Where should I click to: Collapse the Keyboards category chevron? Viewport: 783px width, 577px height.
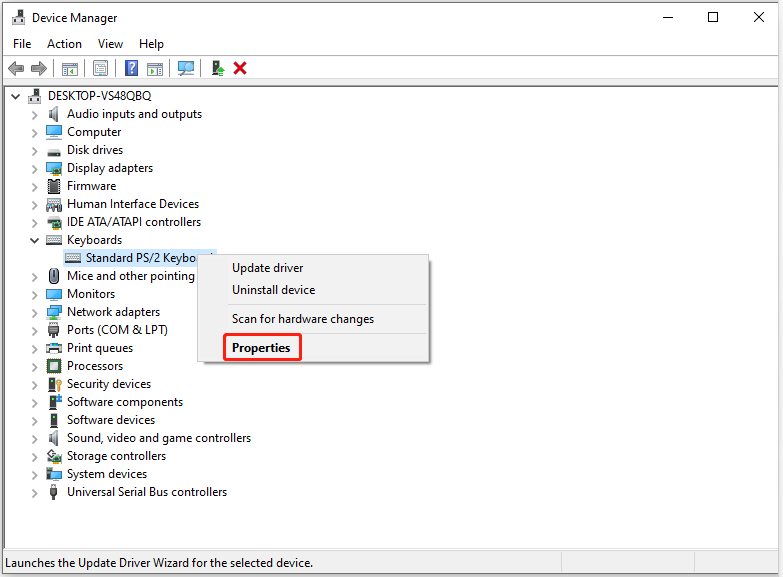34,240
